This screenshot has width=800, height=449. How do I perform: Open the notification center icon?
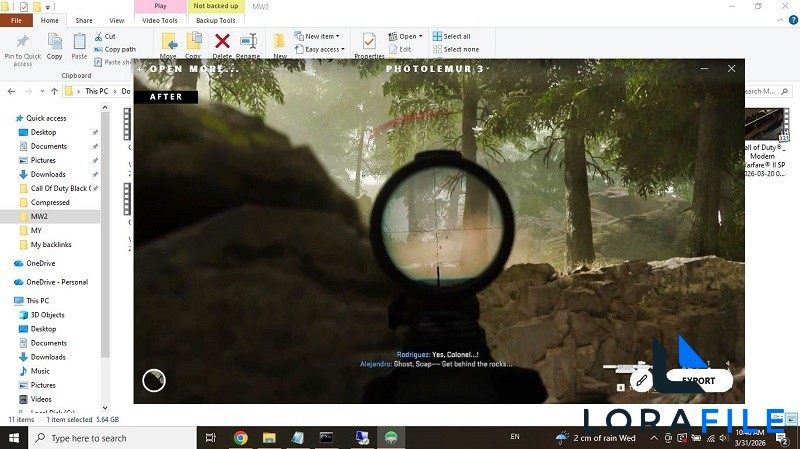782,438
